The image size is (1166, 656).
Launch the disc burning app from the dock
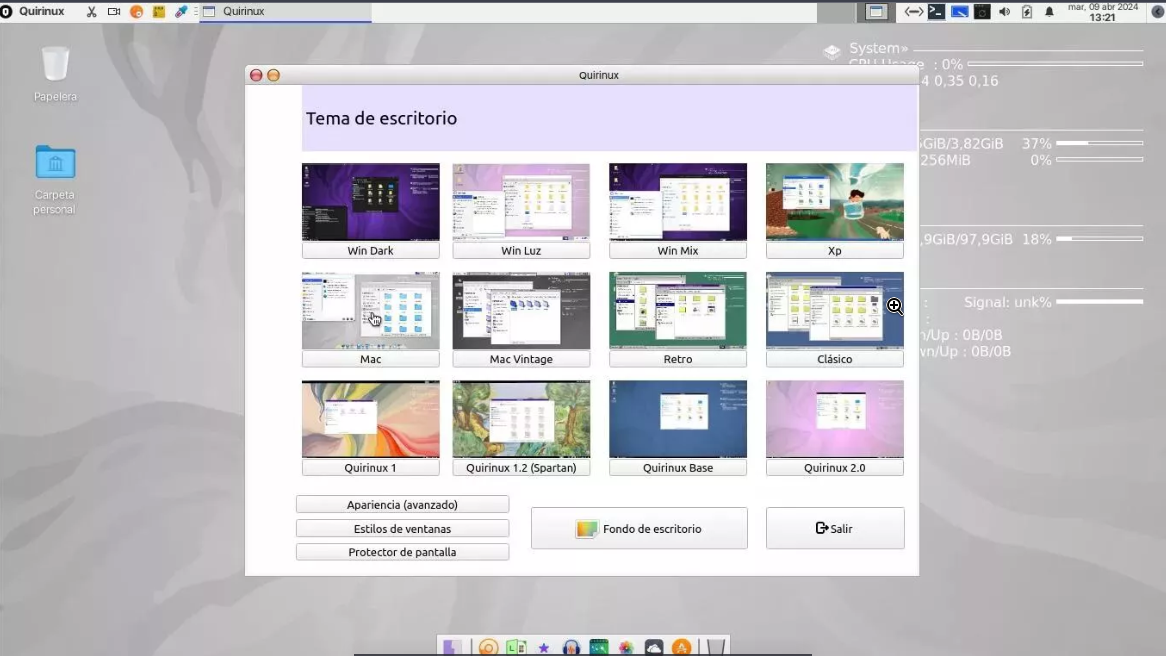tap(487, 647)
